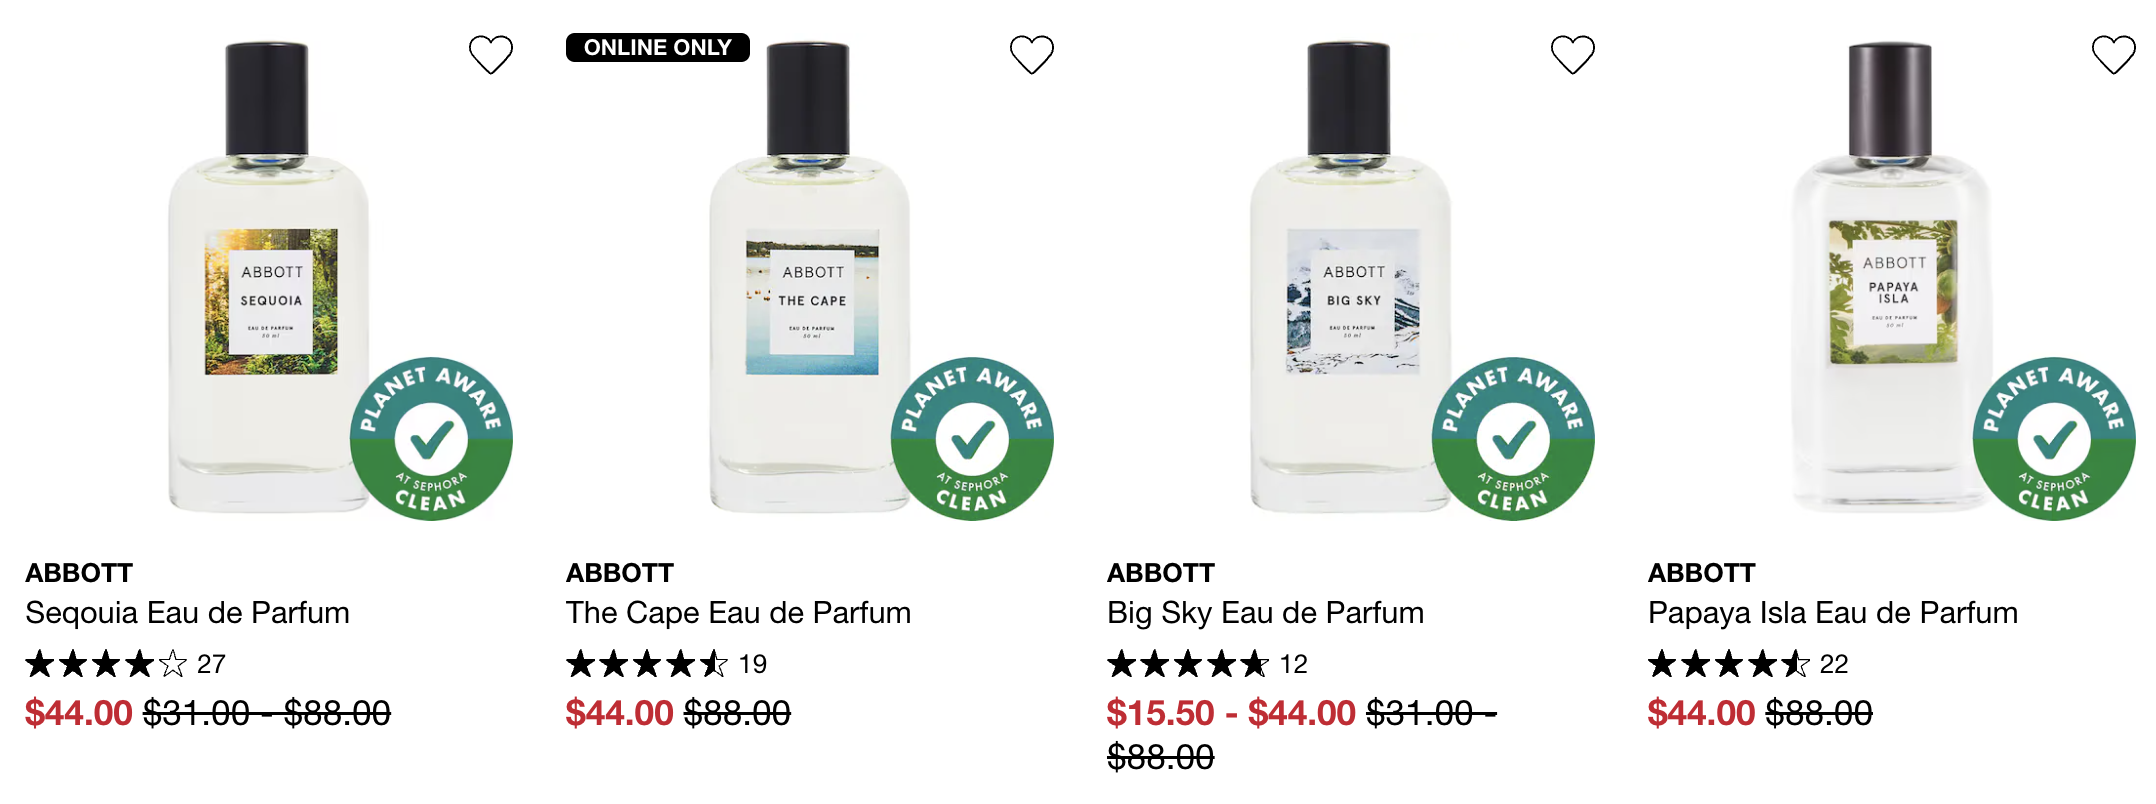View the 27 reviews star rating
Viewport: 2156px width, 804px height.
click(x=125, y=664)
